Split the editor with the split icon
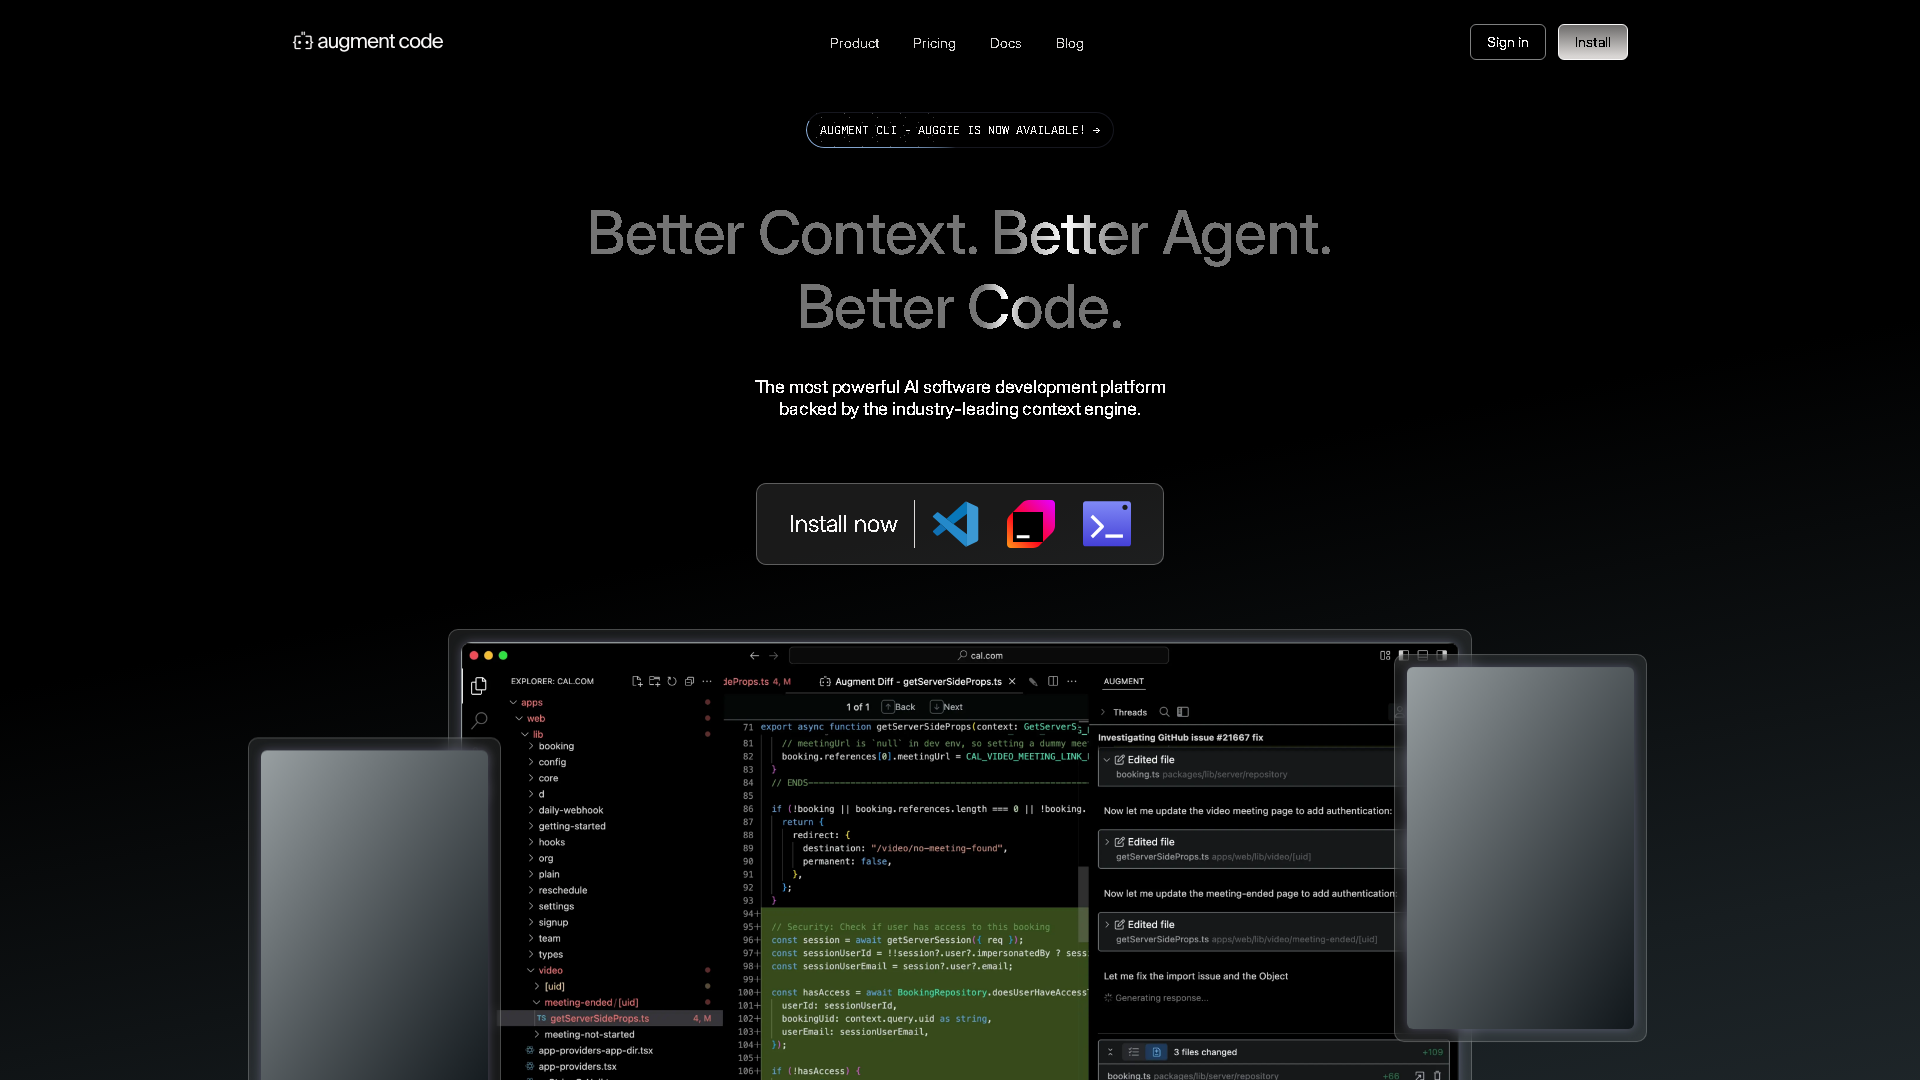1920x1080 pixels. (1053, 681)
